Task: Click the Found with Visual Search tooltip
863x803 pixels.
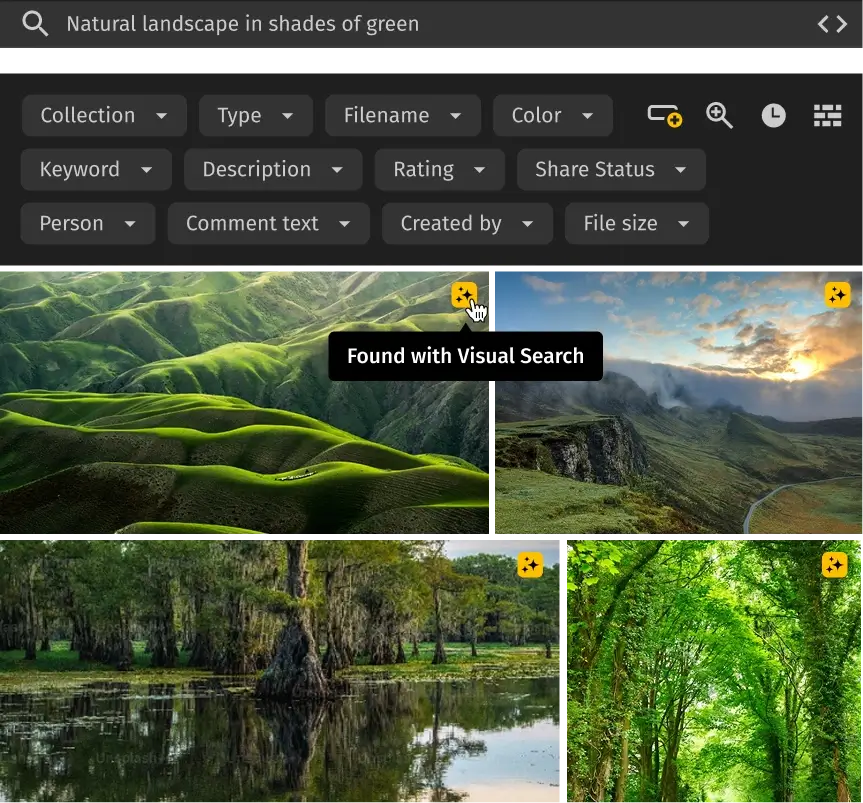Action: 465,355
